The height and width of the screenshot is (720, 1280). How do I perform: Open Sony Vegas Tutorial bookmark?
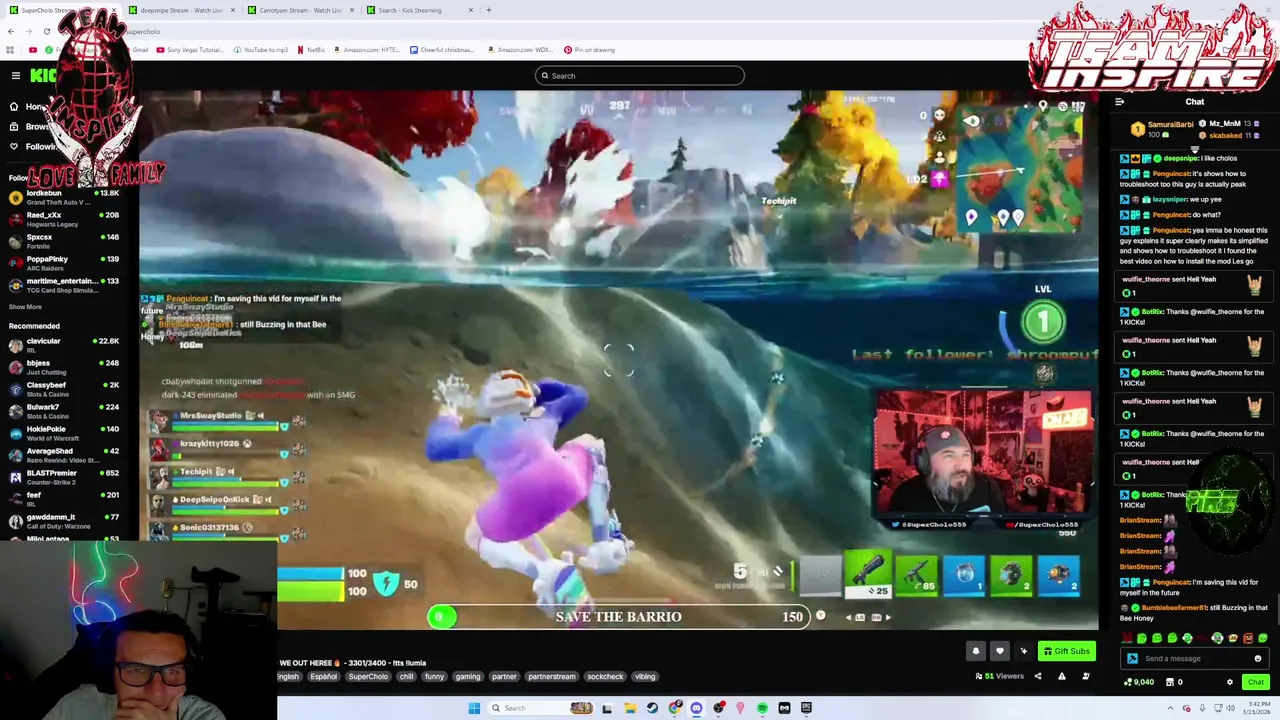coord(191,50)
